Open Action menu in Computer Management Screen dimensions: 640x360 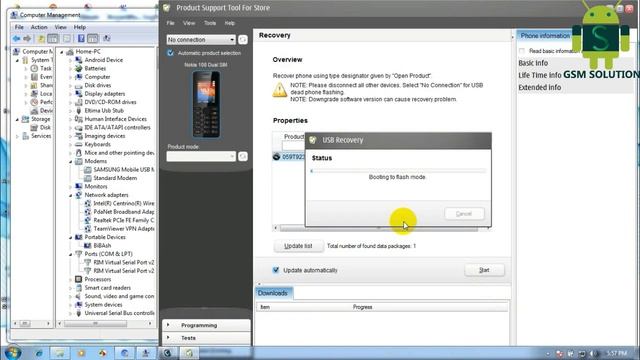(39, 27)
